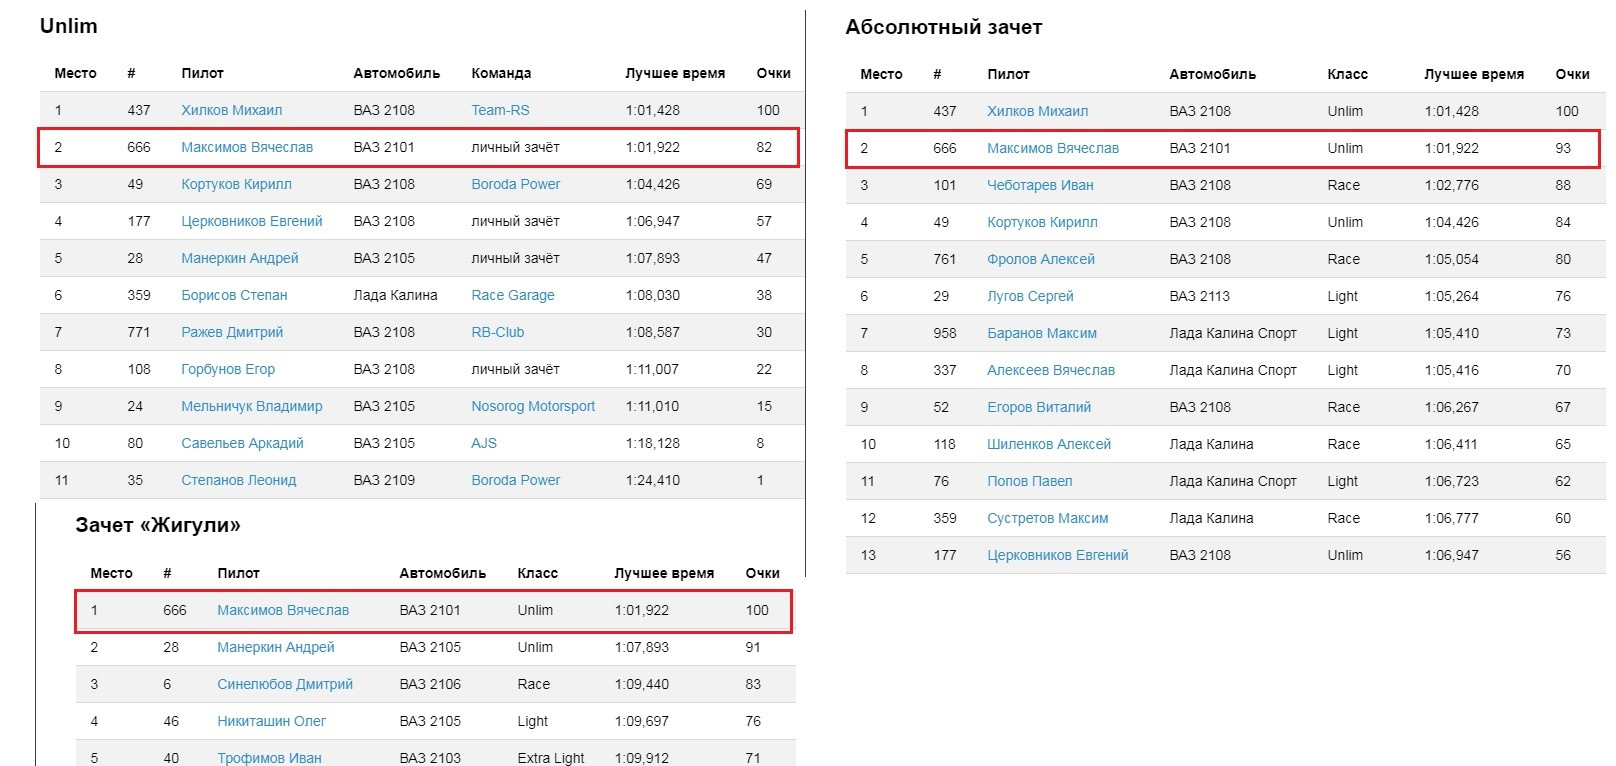The image size is (1616, 766).
Task: Click the Алексеев Вячеслав pilot link
Action: 1050,370
